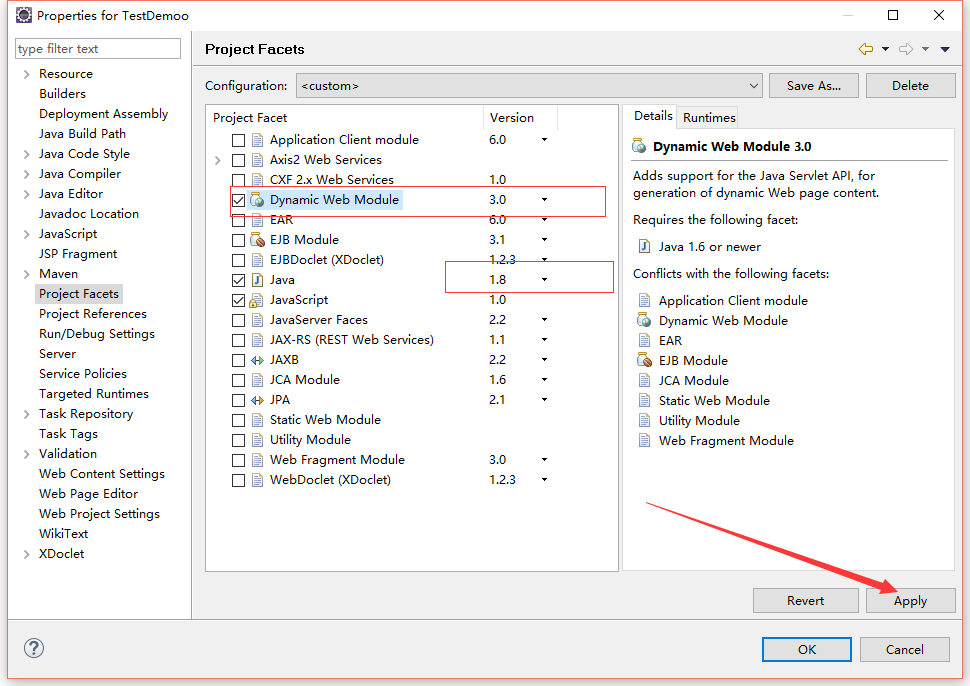The width and height of the screenshot is (970, 686).
Task: Expand the Validation tree node
Action: coord(27,454)
